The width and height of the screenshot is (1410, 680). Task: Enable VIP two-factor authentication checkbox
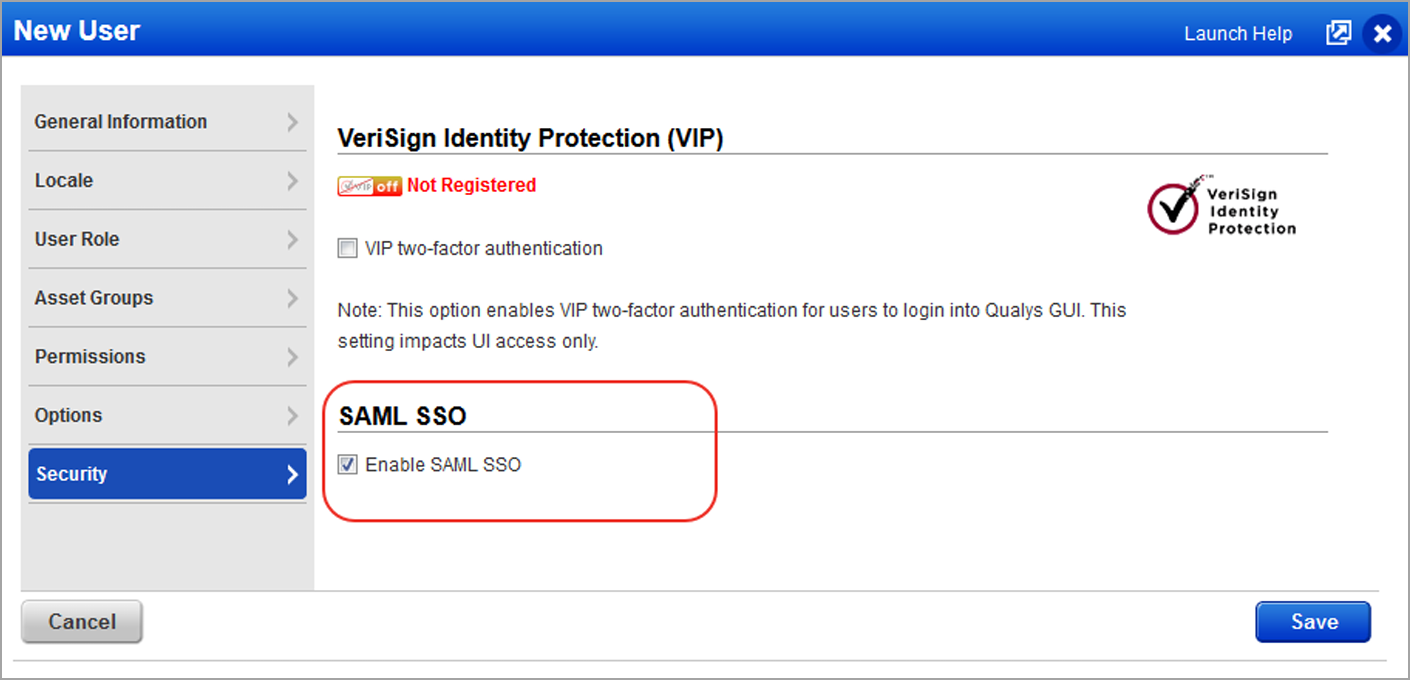tap(347, 249)
